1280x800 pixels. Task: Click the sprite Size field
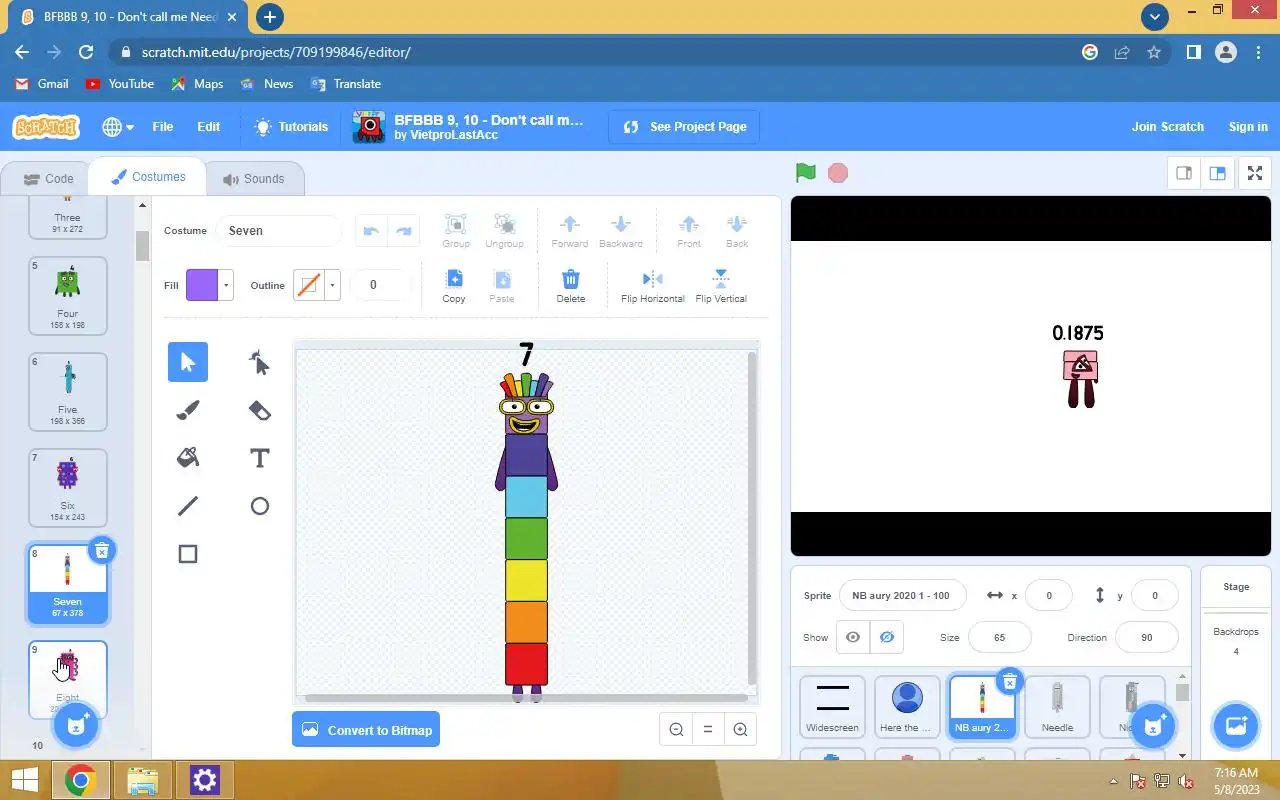[x=999, y=637]
